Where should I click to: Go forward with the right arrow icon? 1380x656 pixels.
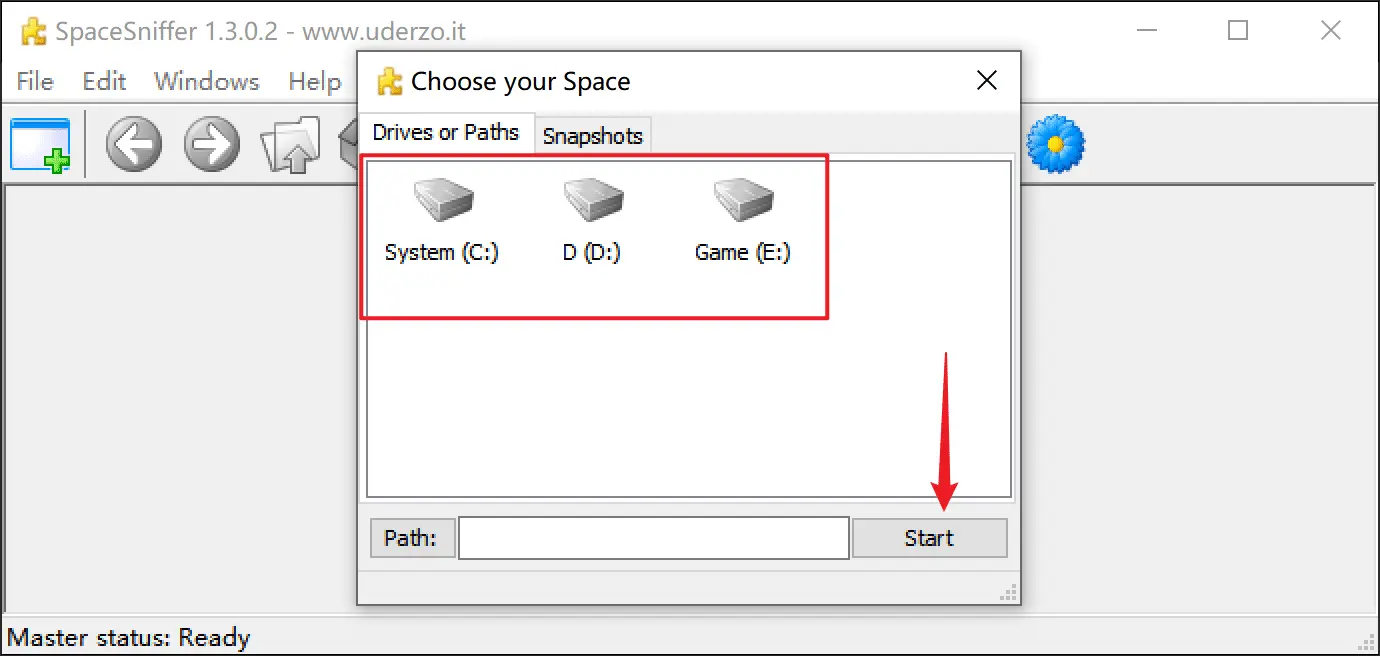[x=212, y=145]
